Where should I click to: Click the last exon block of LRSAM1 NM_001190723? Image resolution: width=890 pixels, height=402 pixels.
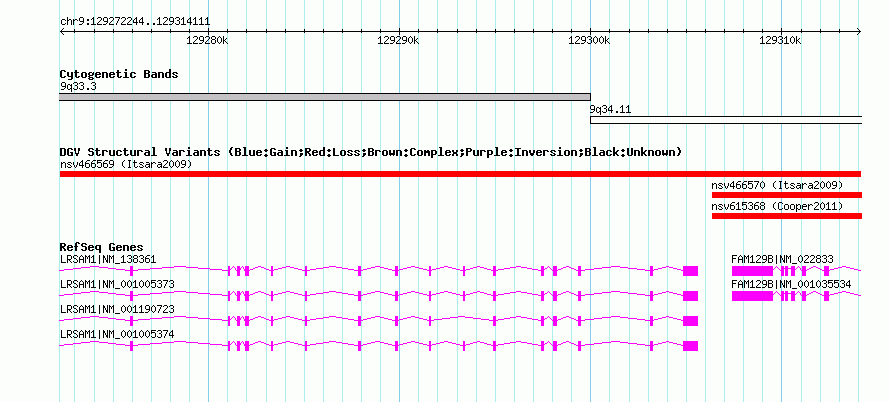pos(690,321)
